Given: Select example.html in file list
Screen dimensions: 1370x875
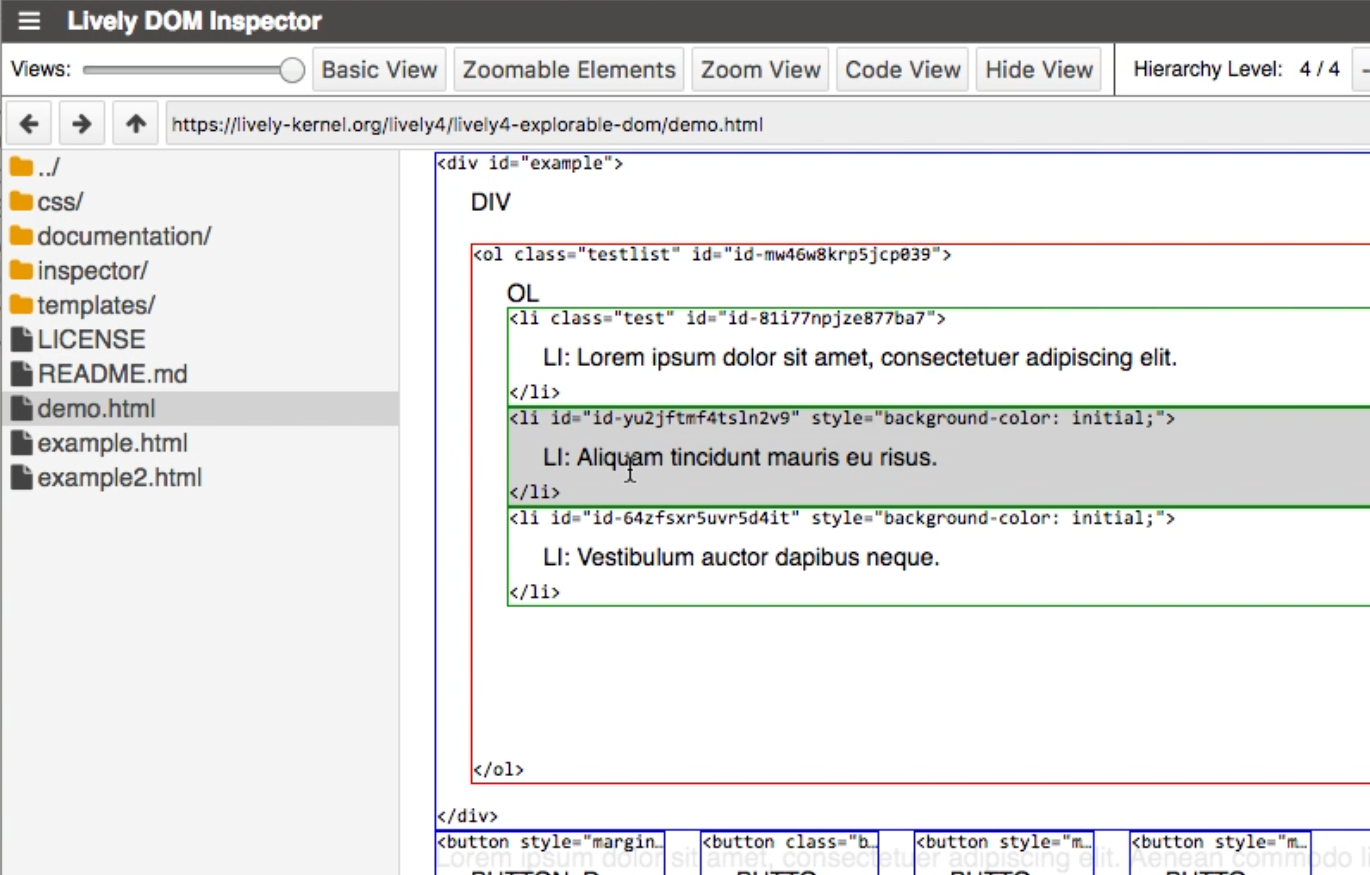Looking at the screenshot, I should [x=111, y=443].
